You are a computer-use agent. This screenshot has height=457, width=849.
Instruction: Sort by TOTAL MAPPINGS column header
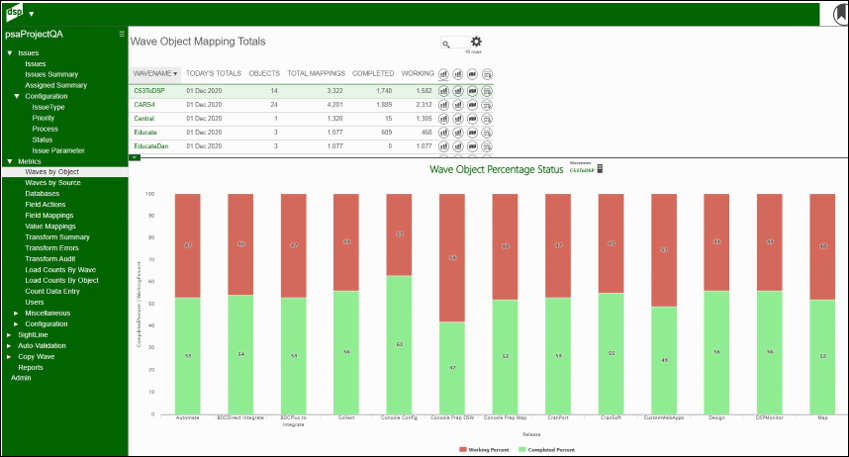(316, 73)
